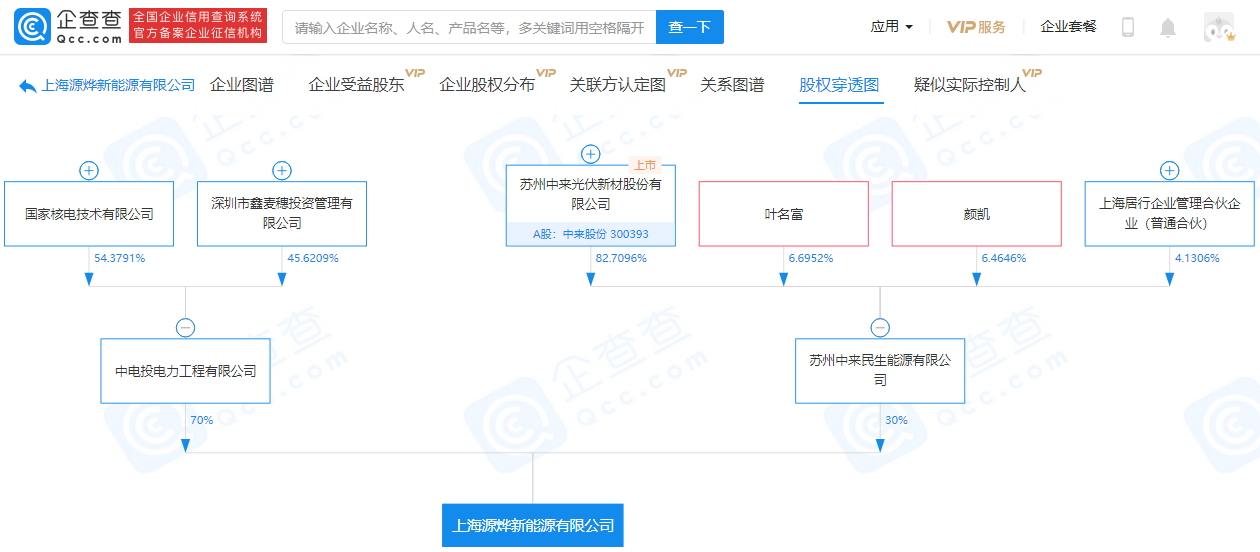Click the 企业套餐 link
1260x552 pixels.
[1068, 27]
